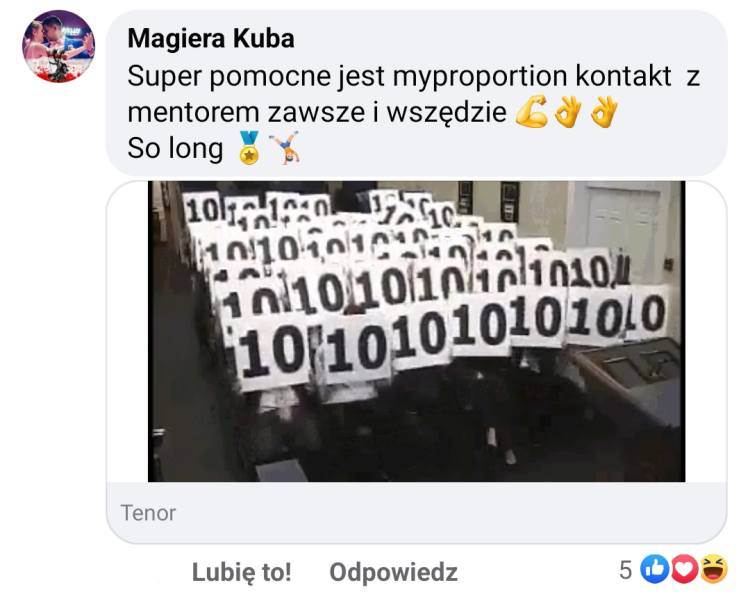Image resolution: width=750 pixels, height=593 pixels.
Task: Open Magiera Kuba's profile picture
Action: (x=58, y=46)
